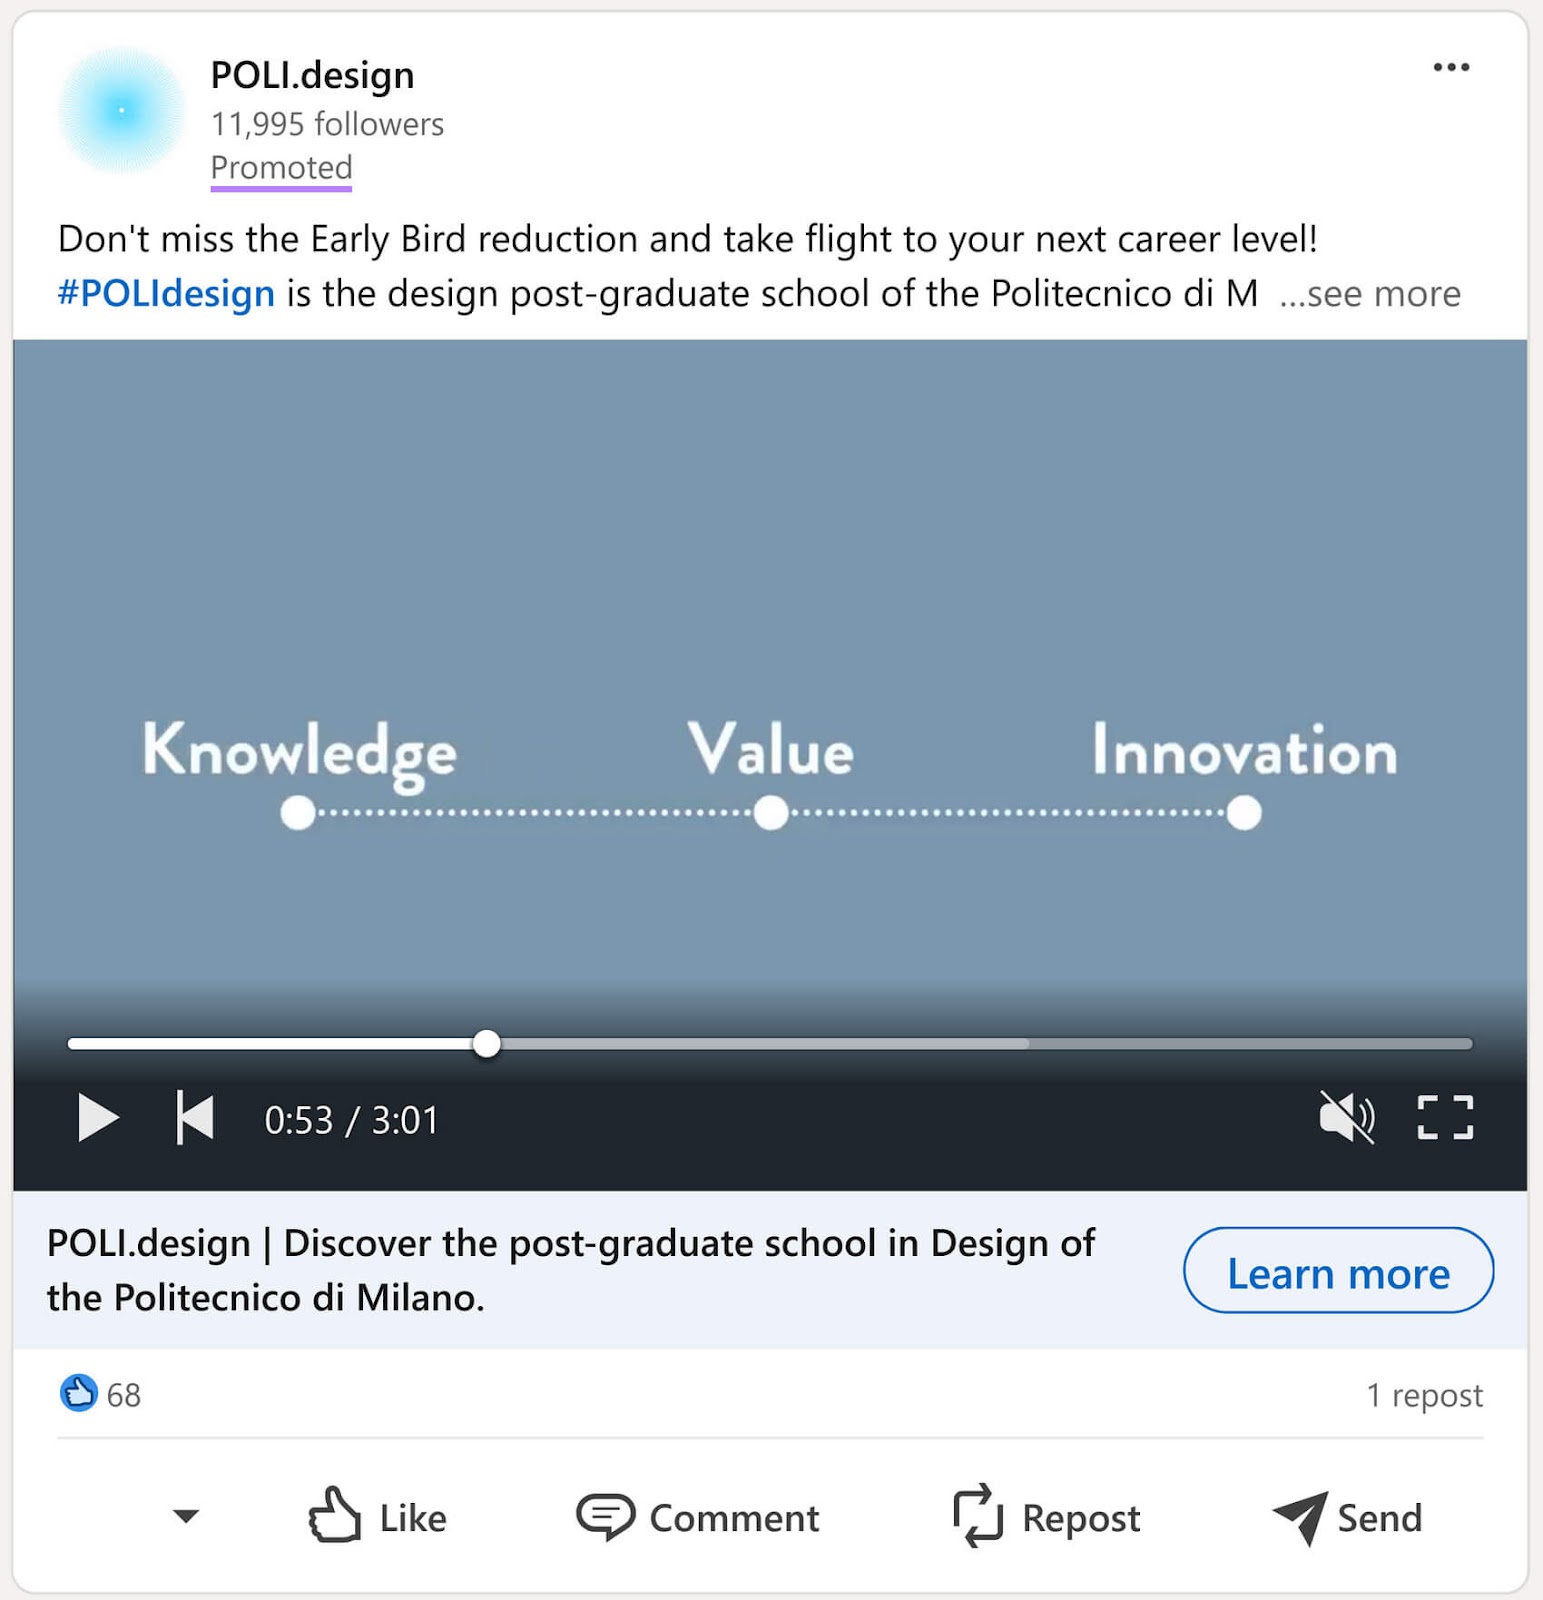Comment on the post

click(x=700, y=1517)
